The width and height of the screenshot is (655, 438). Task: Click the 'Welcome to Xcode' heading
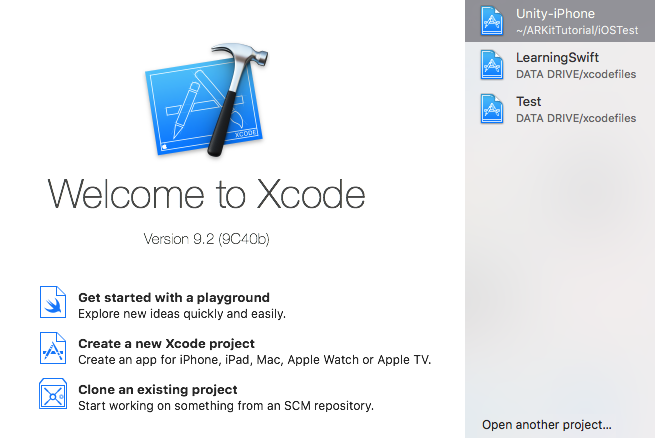click(208, 193)
